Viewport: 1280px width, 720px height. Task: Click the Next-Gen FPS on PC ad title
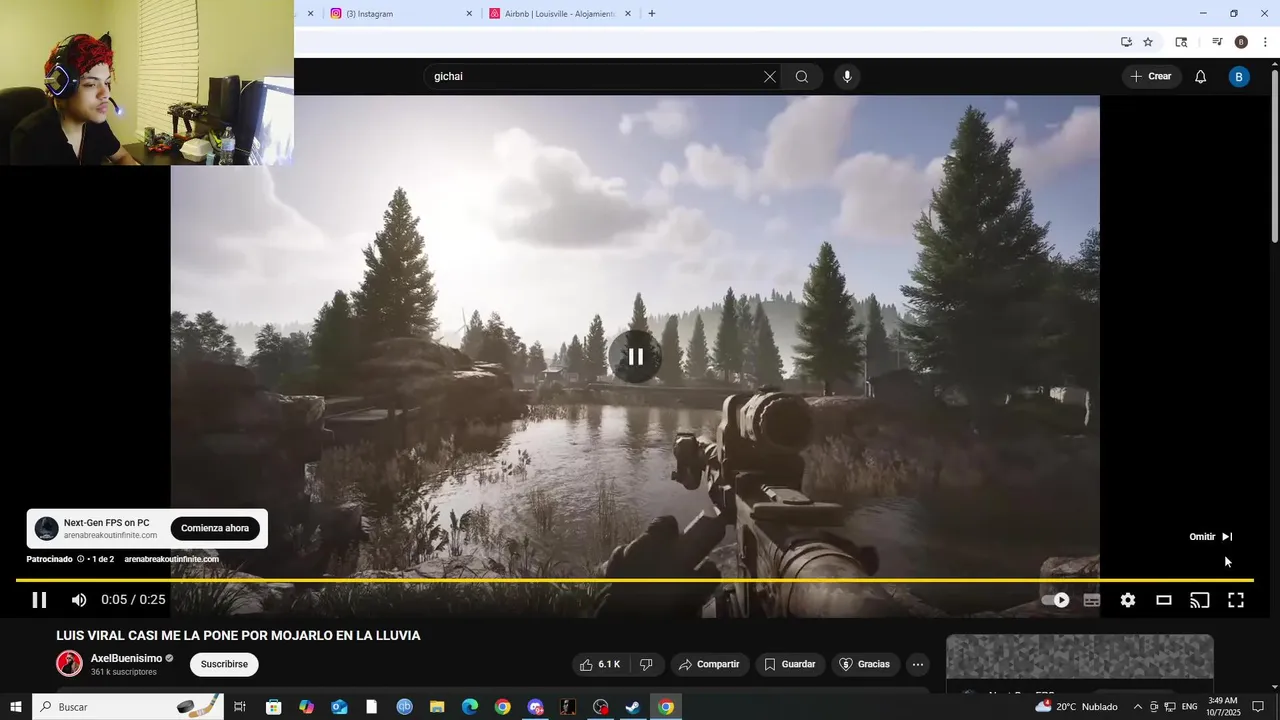[107, 523]
